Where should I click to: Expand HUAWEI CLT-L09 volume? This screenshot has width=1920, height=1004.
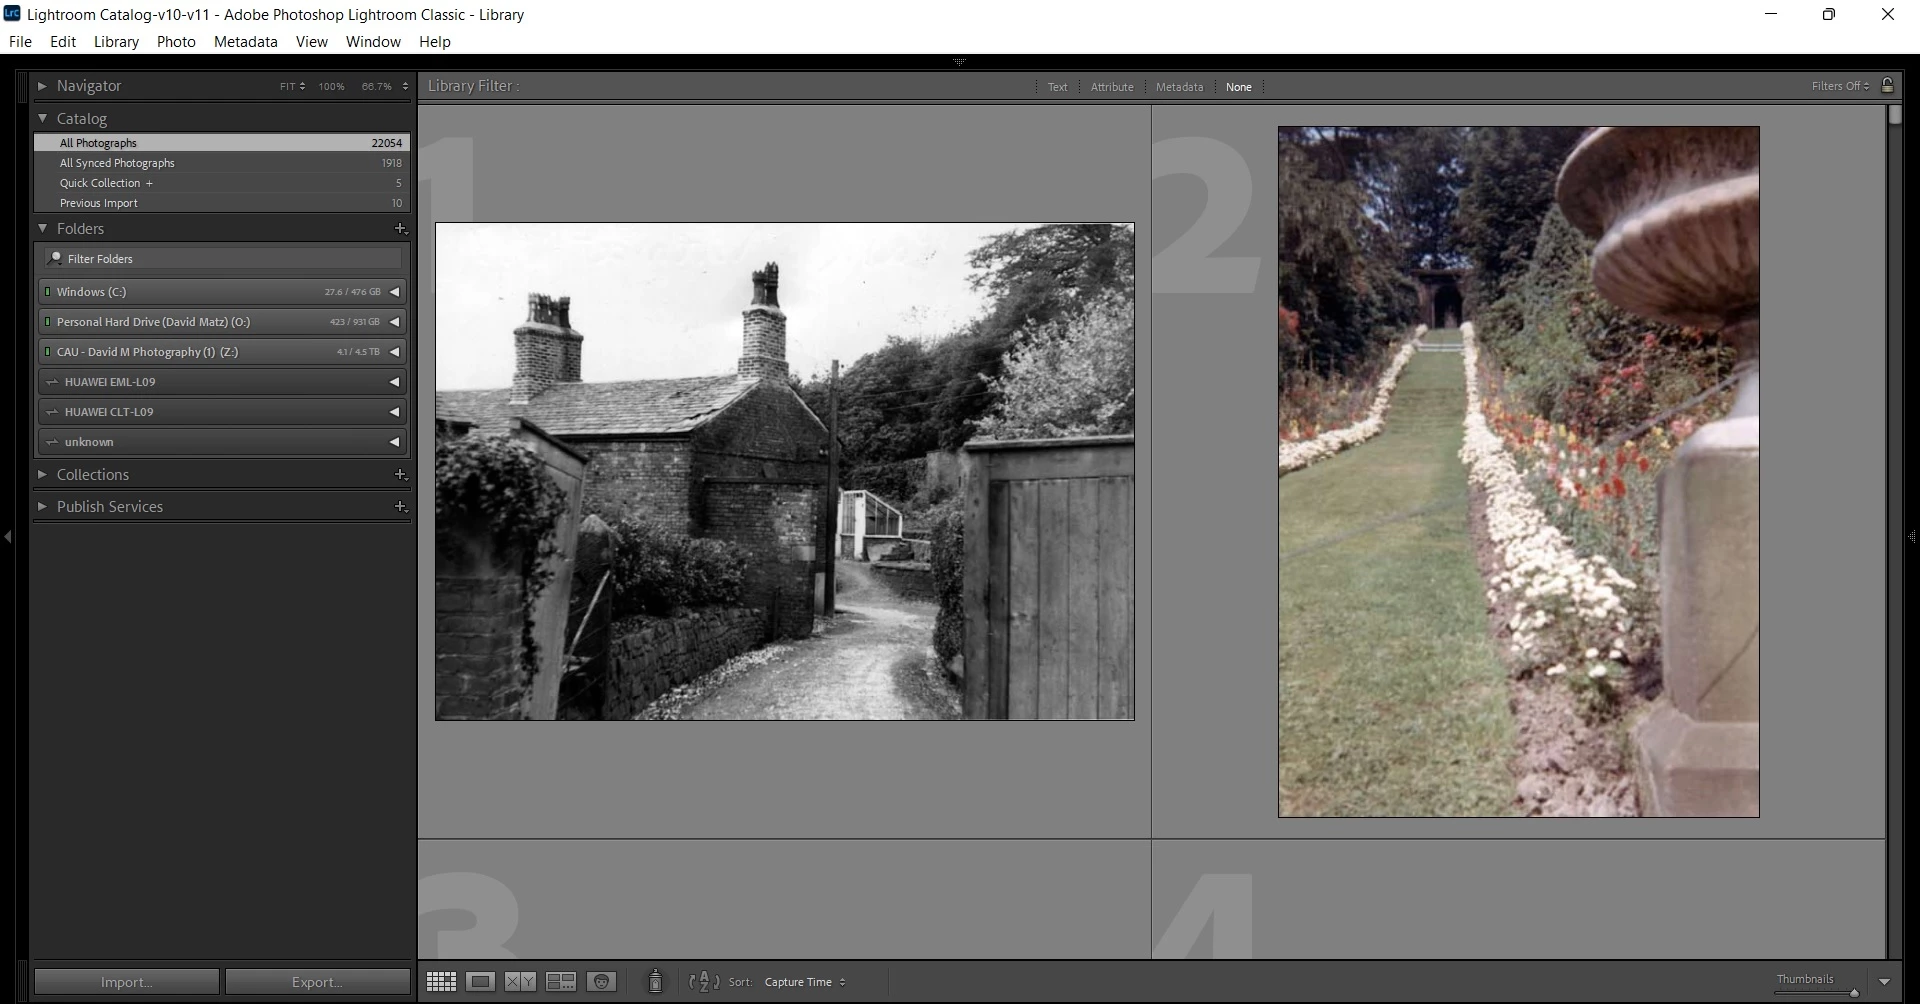coord(394,412)
